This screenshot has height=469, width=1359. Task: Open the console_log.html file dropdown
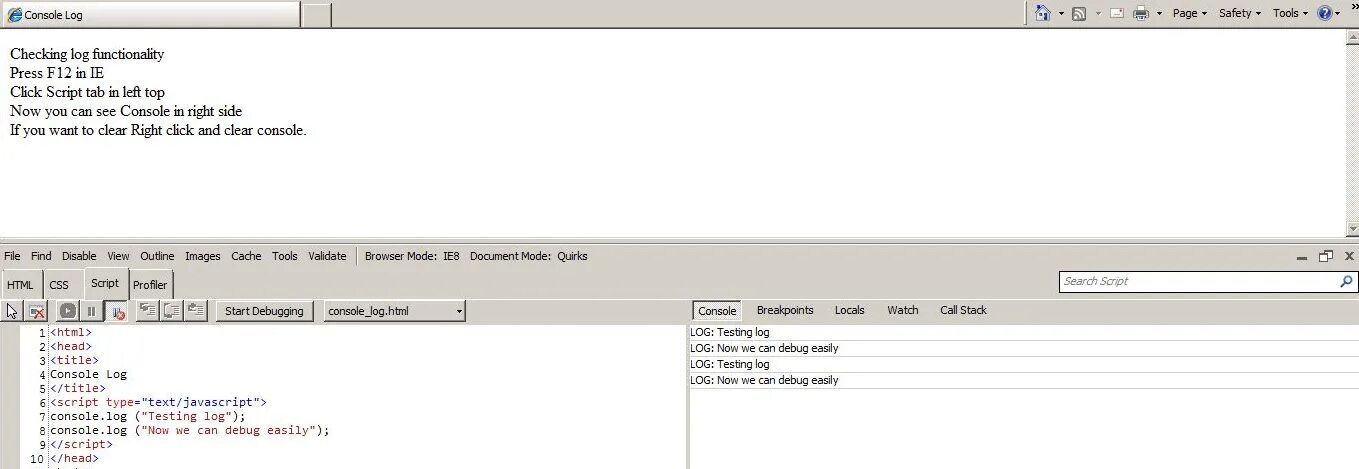395,311
